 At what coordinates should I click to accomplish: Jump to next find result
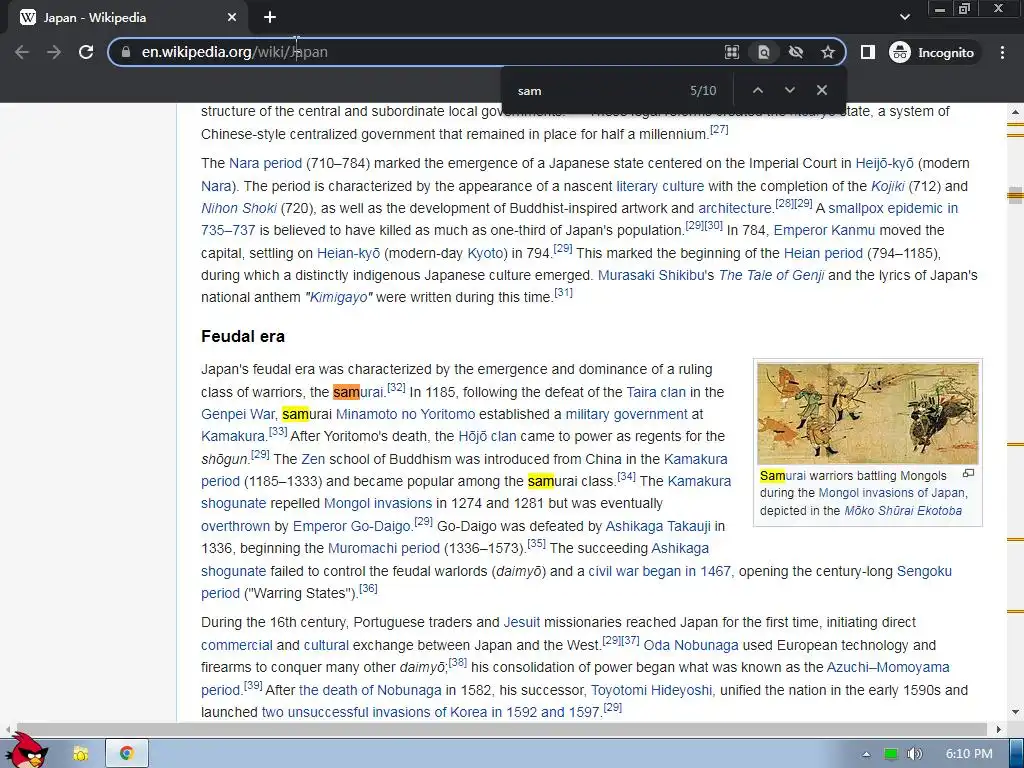click(x=790, y=90)
